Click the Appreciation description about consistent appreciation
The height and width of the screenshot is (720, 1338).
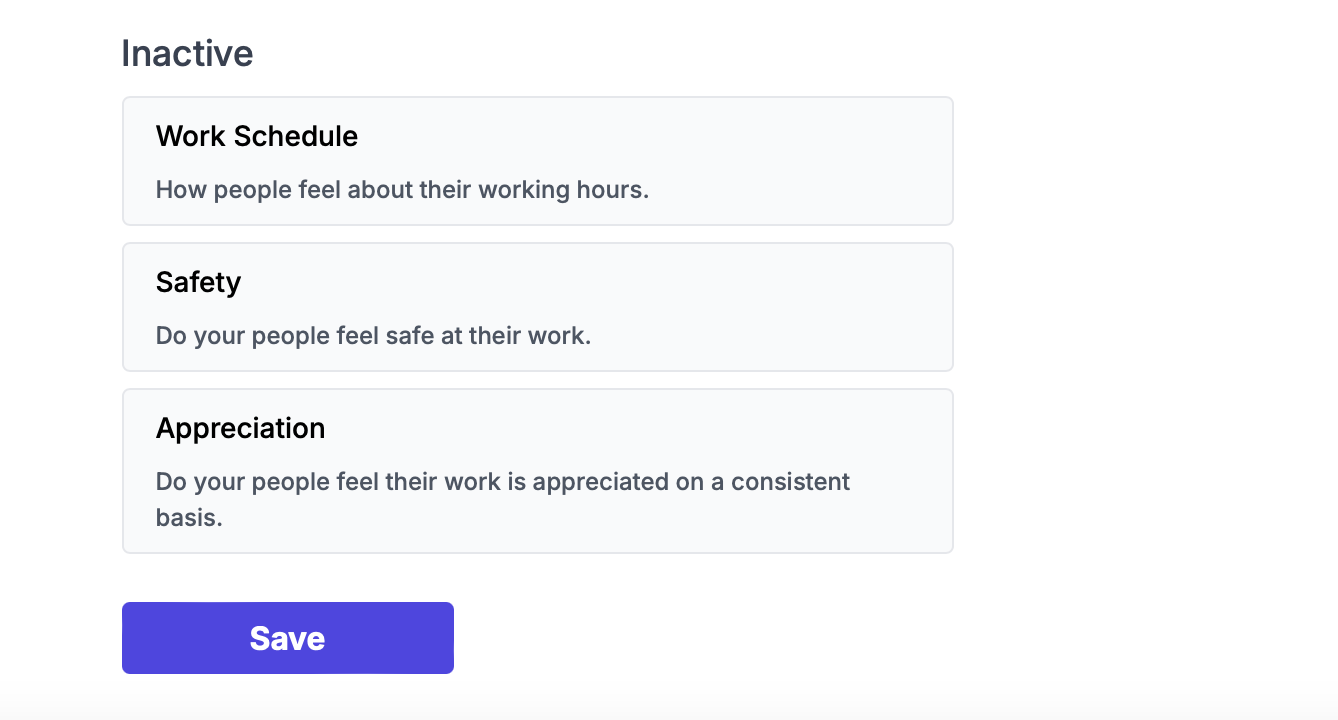503,499
